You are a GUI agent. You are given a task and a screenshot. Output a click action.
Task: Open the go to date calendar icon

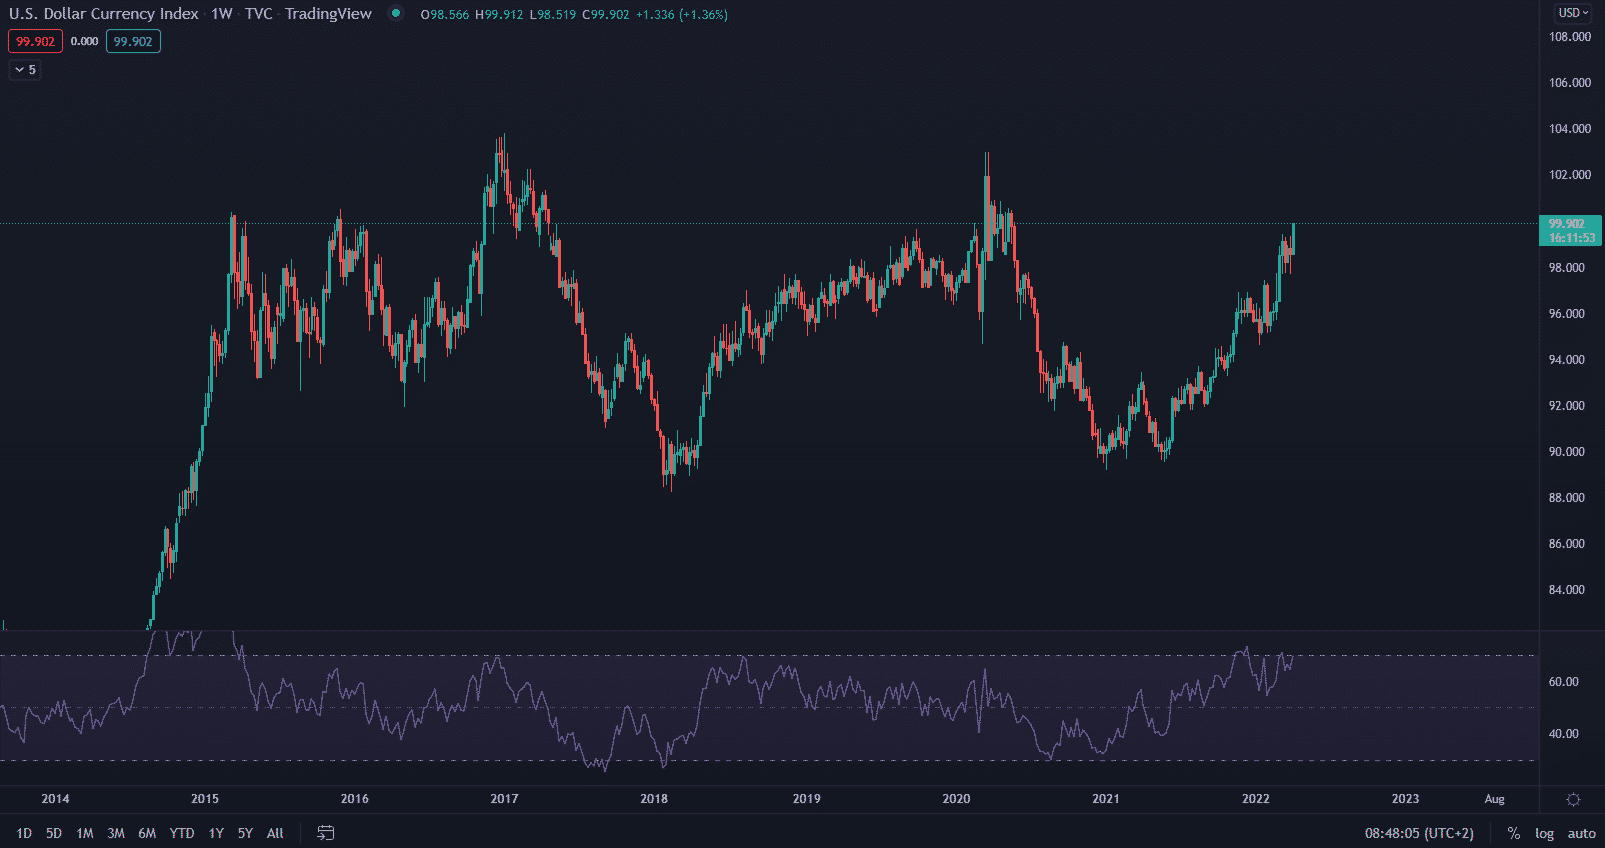pyautogui.click(x=326, y=833)
